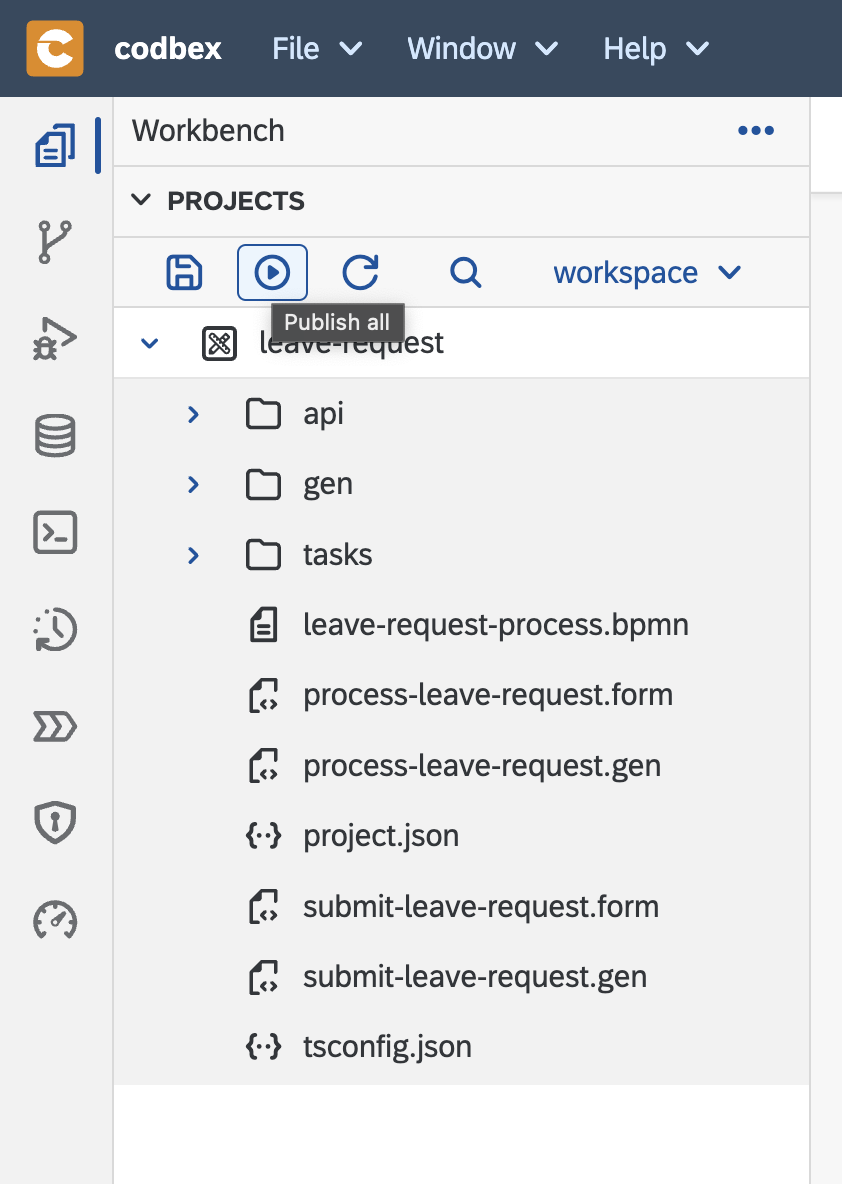Viewport: 842px width, 1184px height.
Task: Select the tasks folder row
Action: (461, 555)
